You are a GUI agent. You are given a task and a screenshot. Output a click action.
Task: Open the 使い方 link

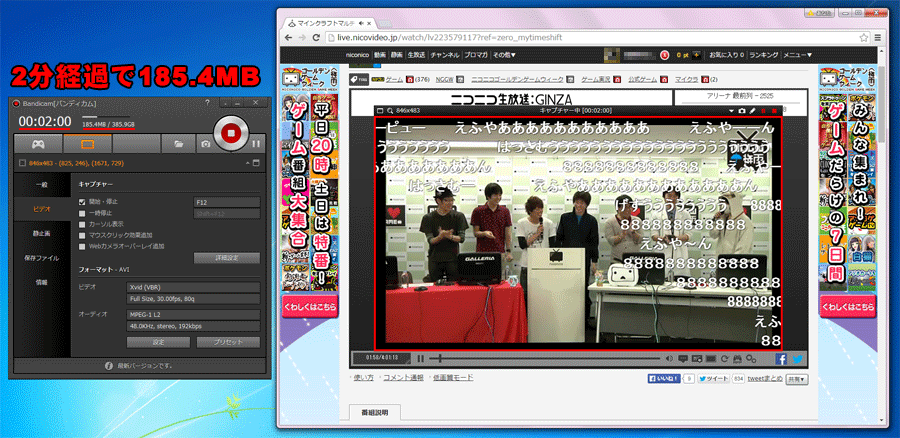[x=363, y=378]
